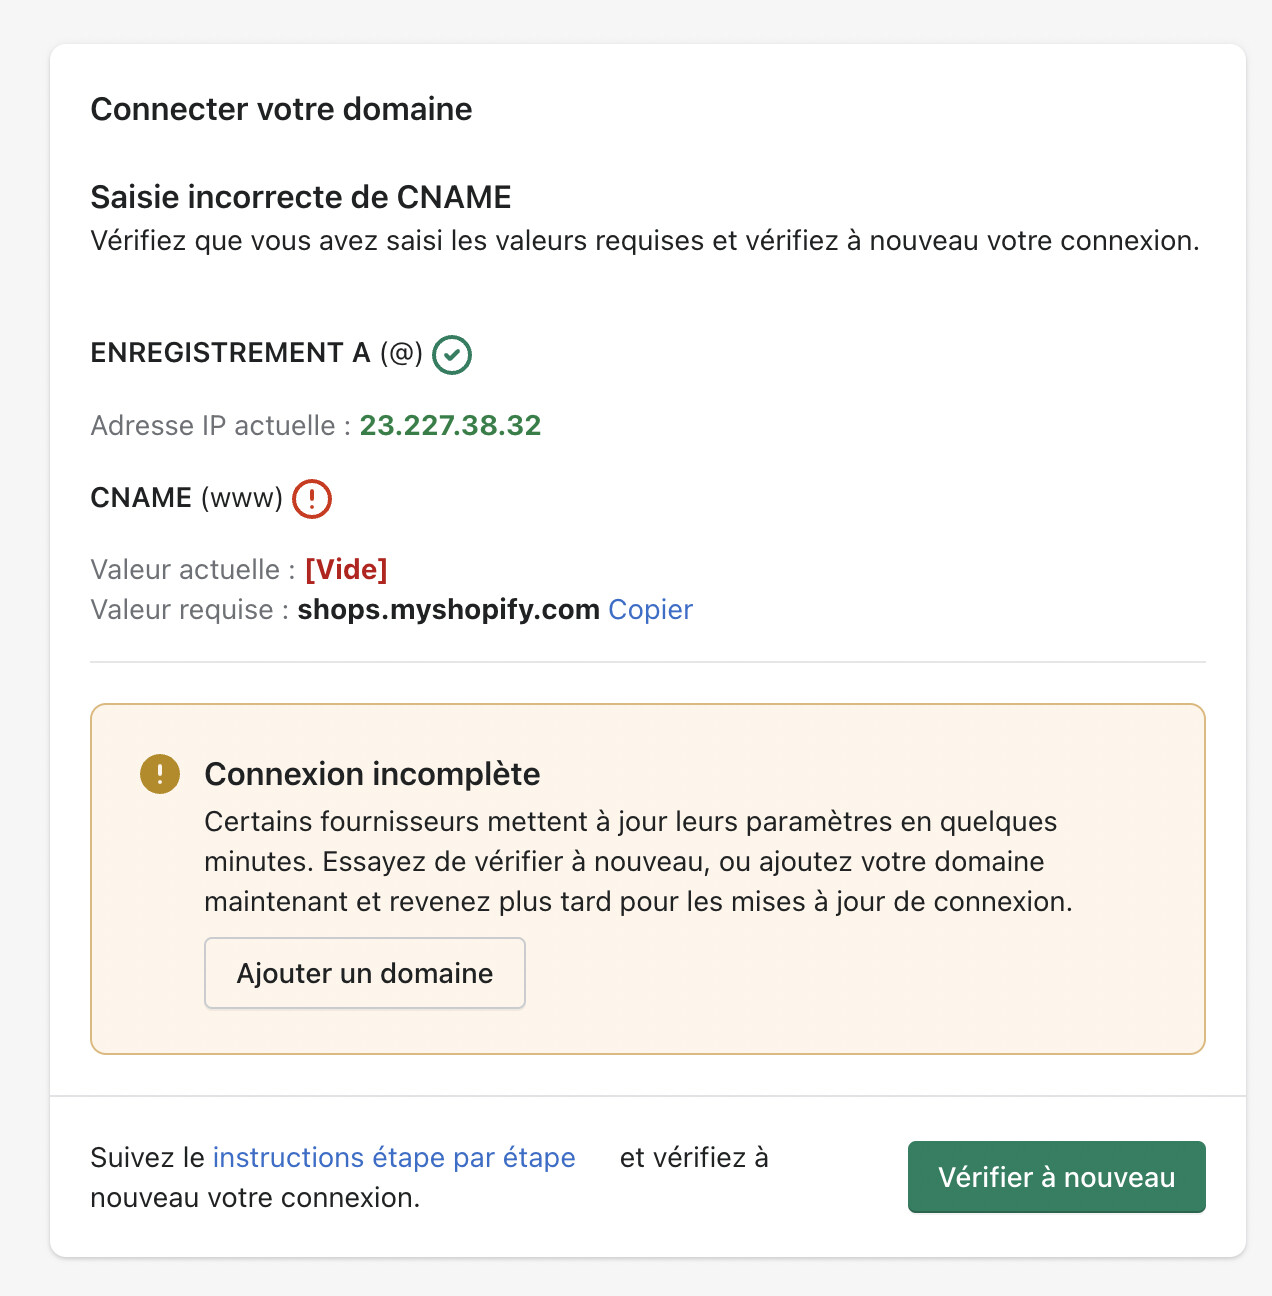Click the red [Vide] current value

pyautogui.click(x=346, y=570)
